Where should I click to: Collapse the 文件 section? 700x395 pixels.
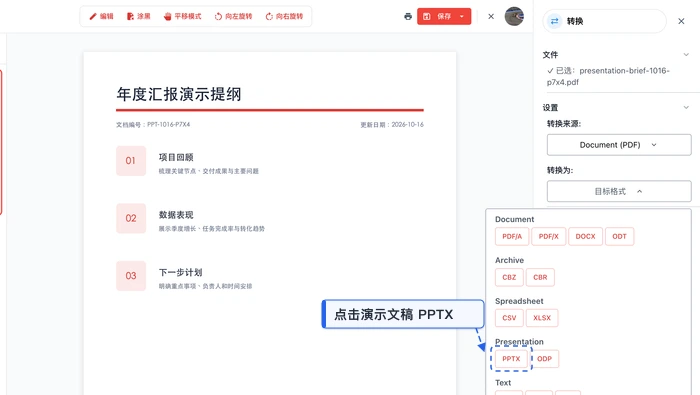click(686, 54)
